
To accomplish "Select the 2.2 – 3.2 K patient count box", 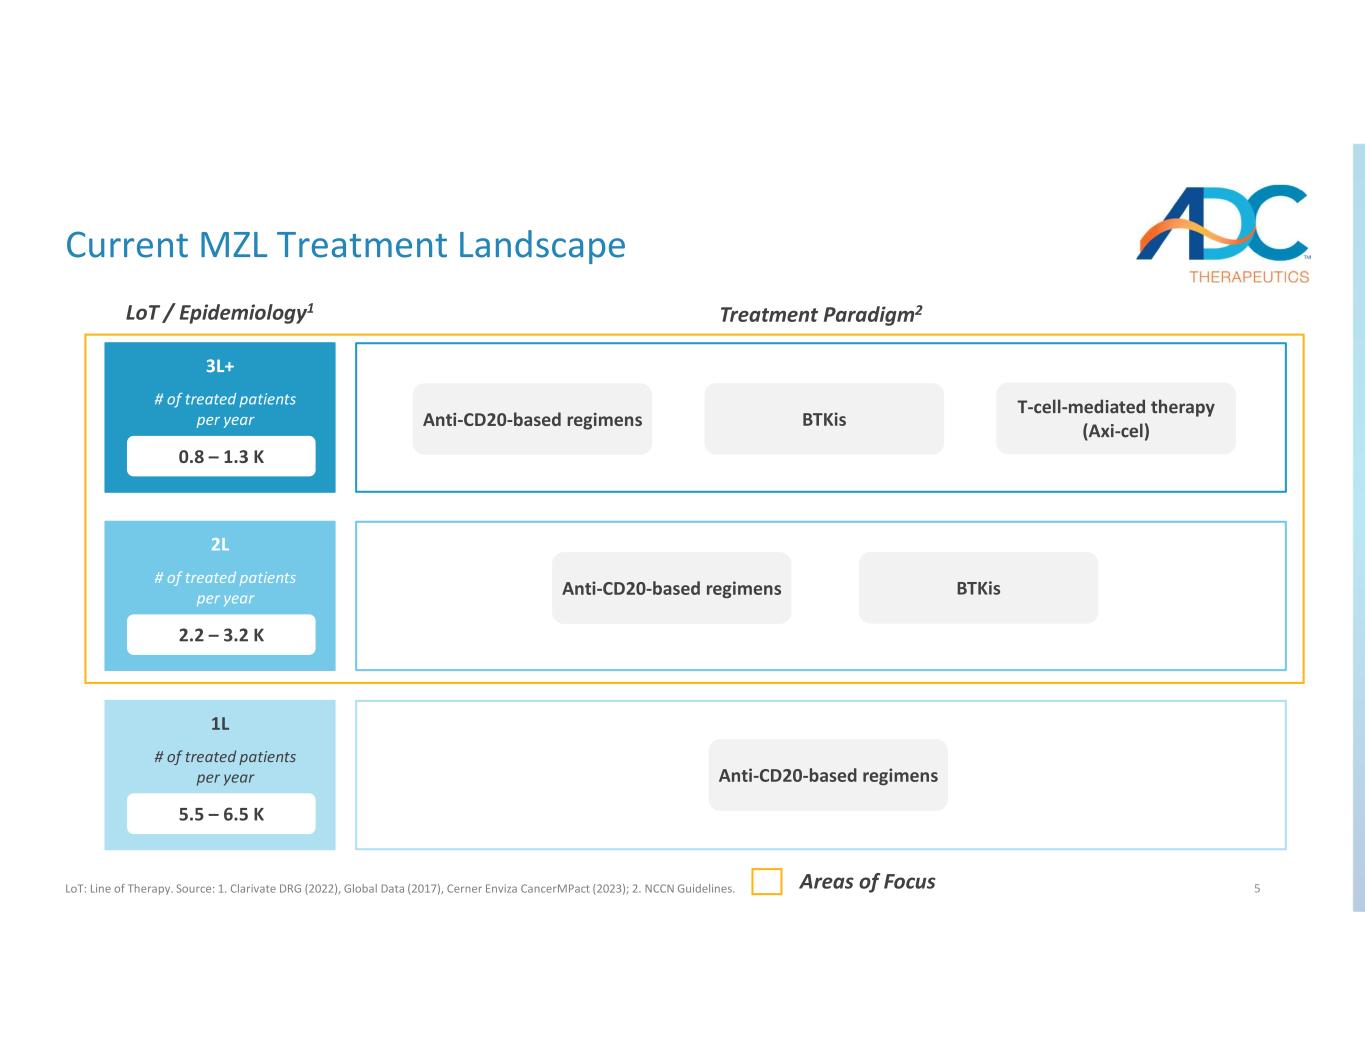I will (221, 635).
